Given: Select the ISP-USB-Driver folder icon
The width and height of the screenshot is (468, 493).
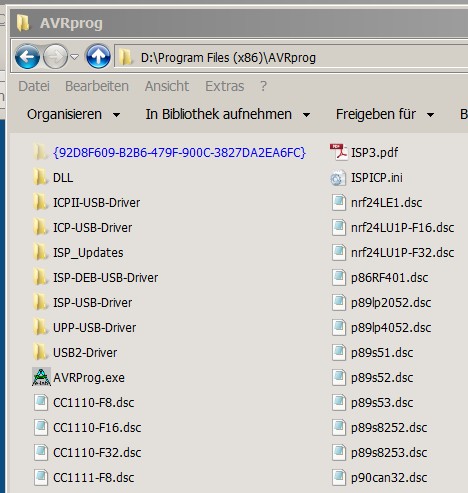Looking at the screenshot, I should [41, 302].
